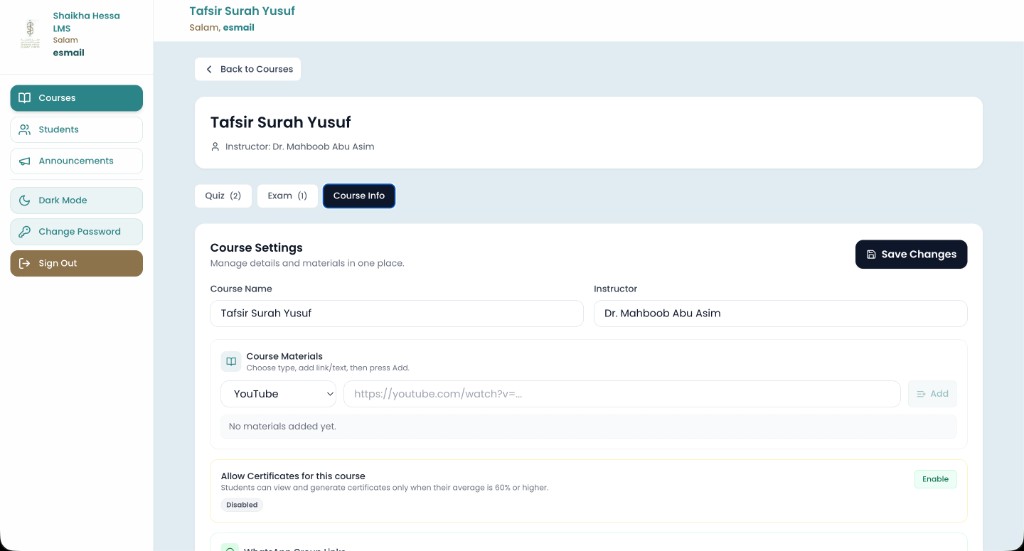Click the 'No materials added yet.' text
This screenshot has height=551, width=1024.
pos(282,426)
